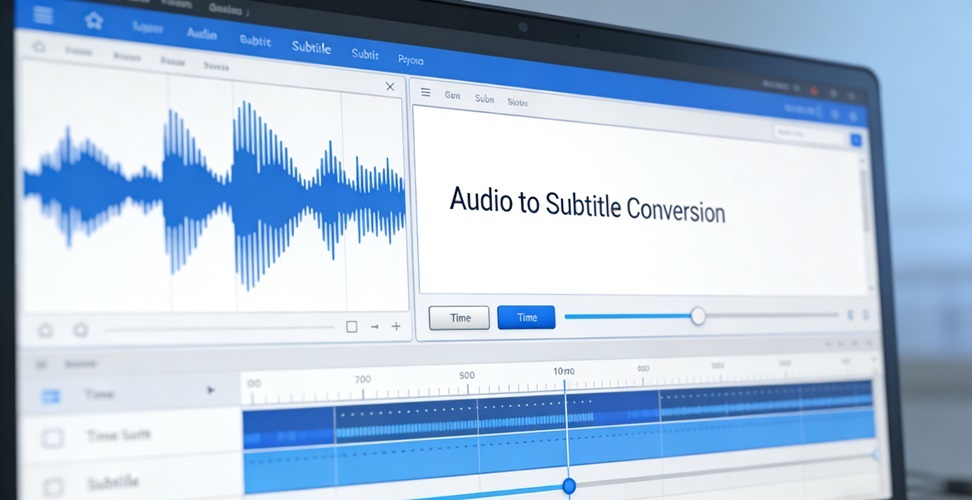Switch to the Audio tab in the header
The image size is (972, 500).
coord(201,33)
